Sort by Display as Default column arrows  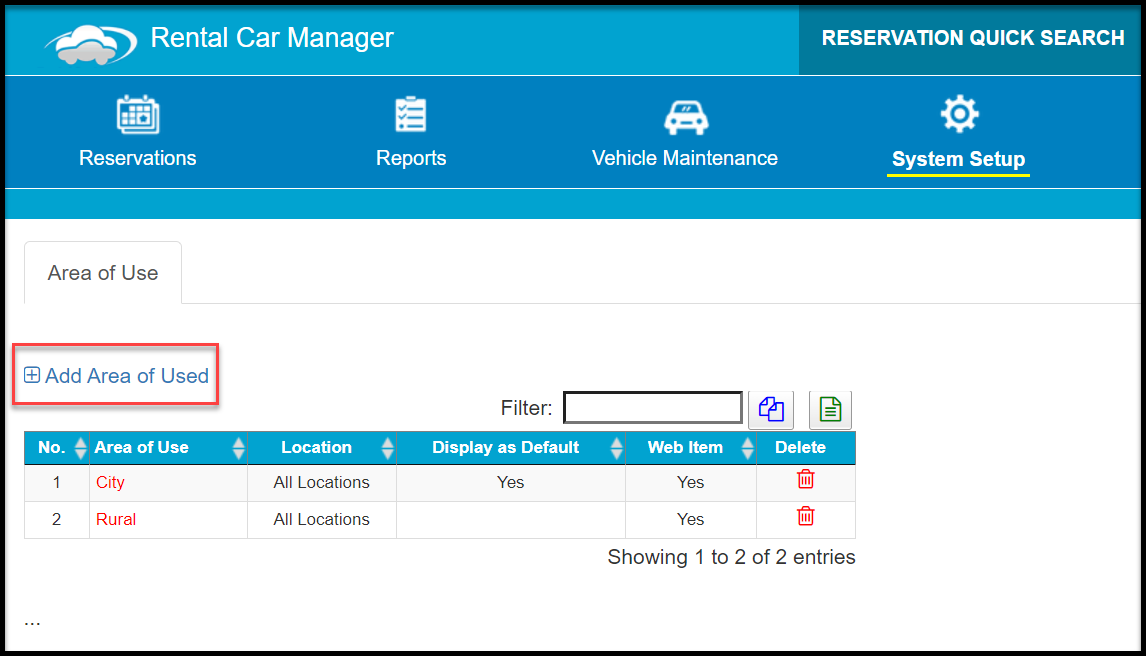coord(616,448)
